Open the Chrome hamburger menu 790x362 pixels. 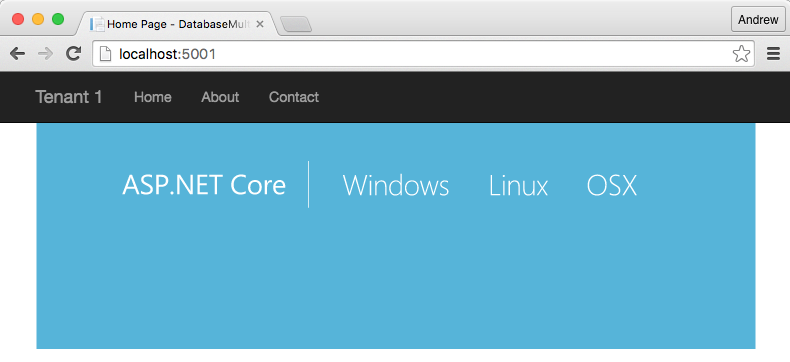[x=773, y=53]
